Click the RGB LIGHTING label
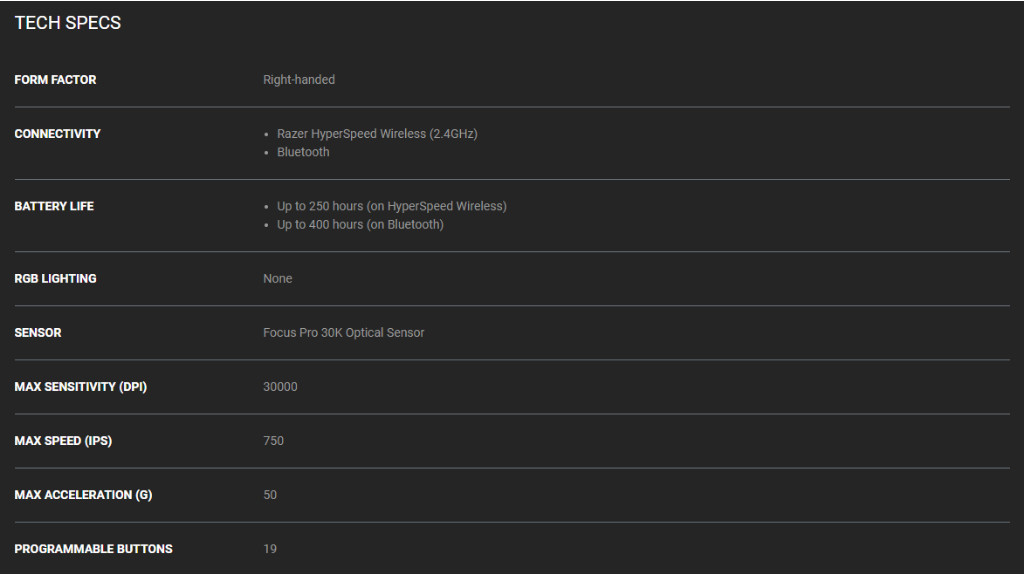The height and width of the screenshot is (575, 1024). tap(55, 279)
